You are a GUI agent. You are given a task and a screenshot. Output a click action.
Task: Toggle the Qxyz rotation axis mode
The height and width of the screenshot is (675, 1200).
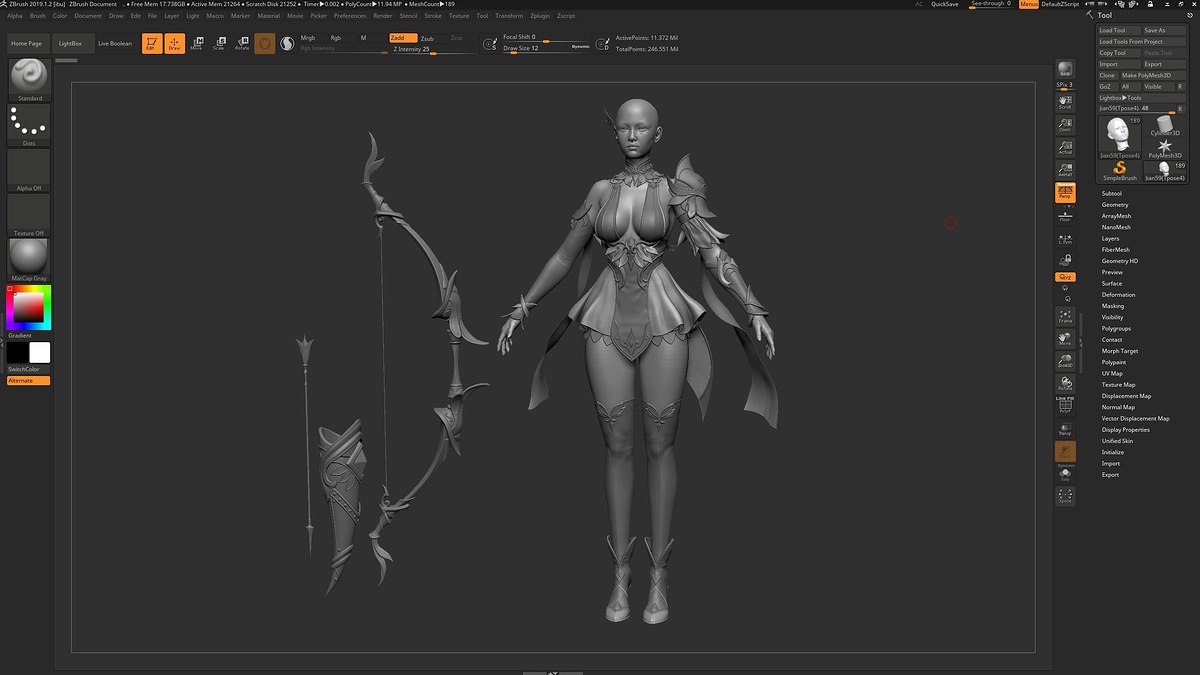pyautogui.click(x=1066, y=276)
